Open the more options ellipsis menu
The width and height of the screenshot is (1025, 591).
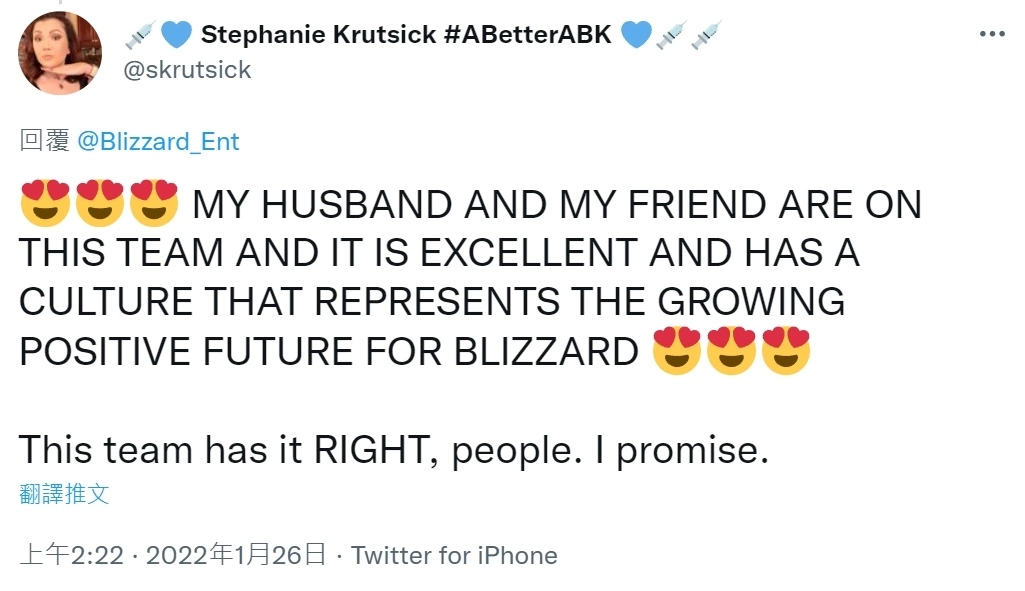click(x=991, y=34)
